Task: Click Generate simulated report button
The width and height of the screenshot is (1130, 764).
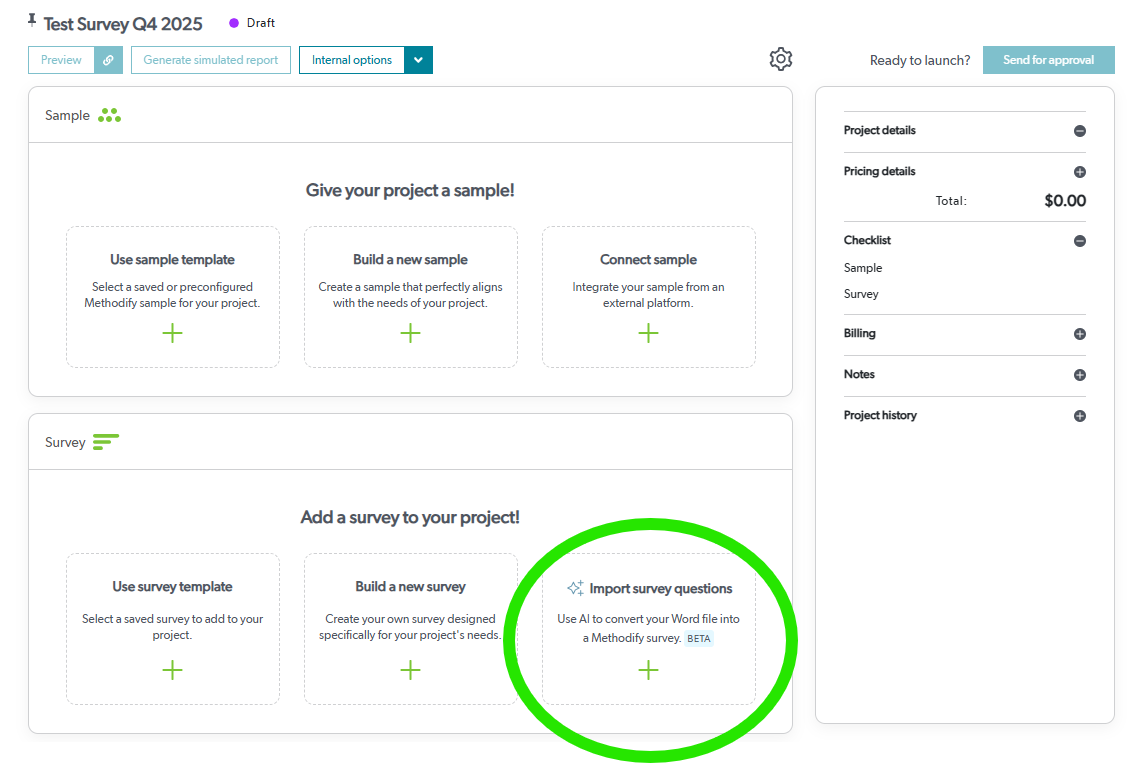Action: click(211, 60)
